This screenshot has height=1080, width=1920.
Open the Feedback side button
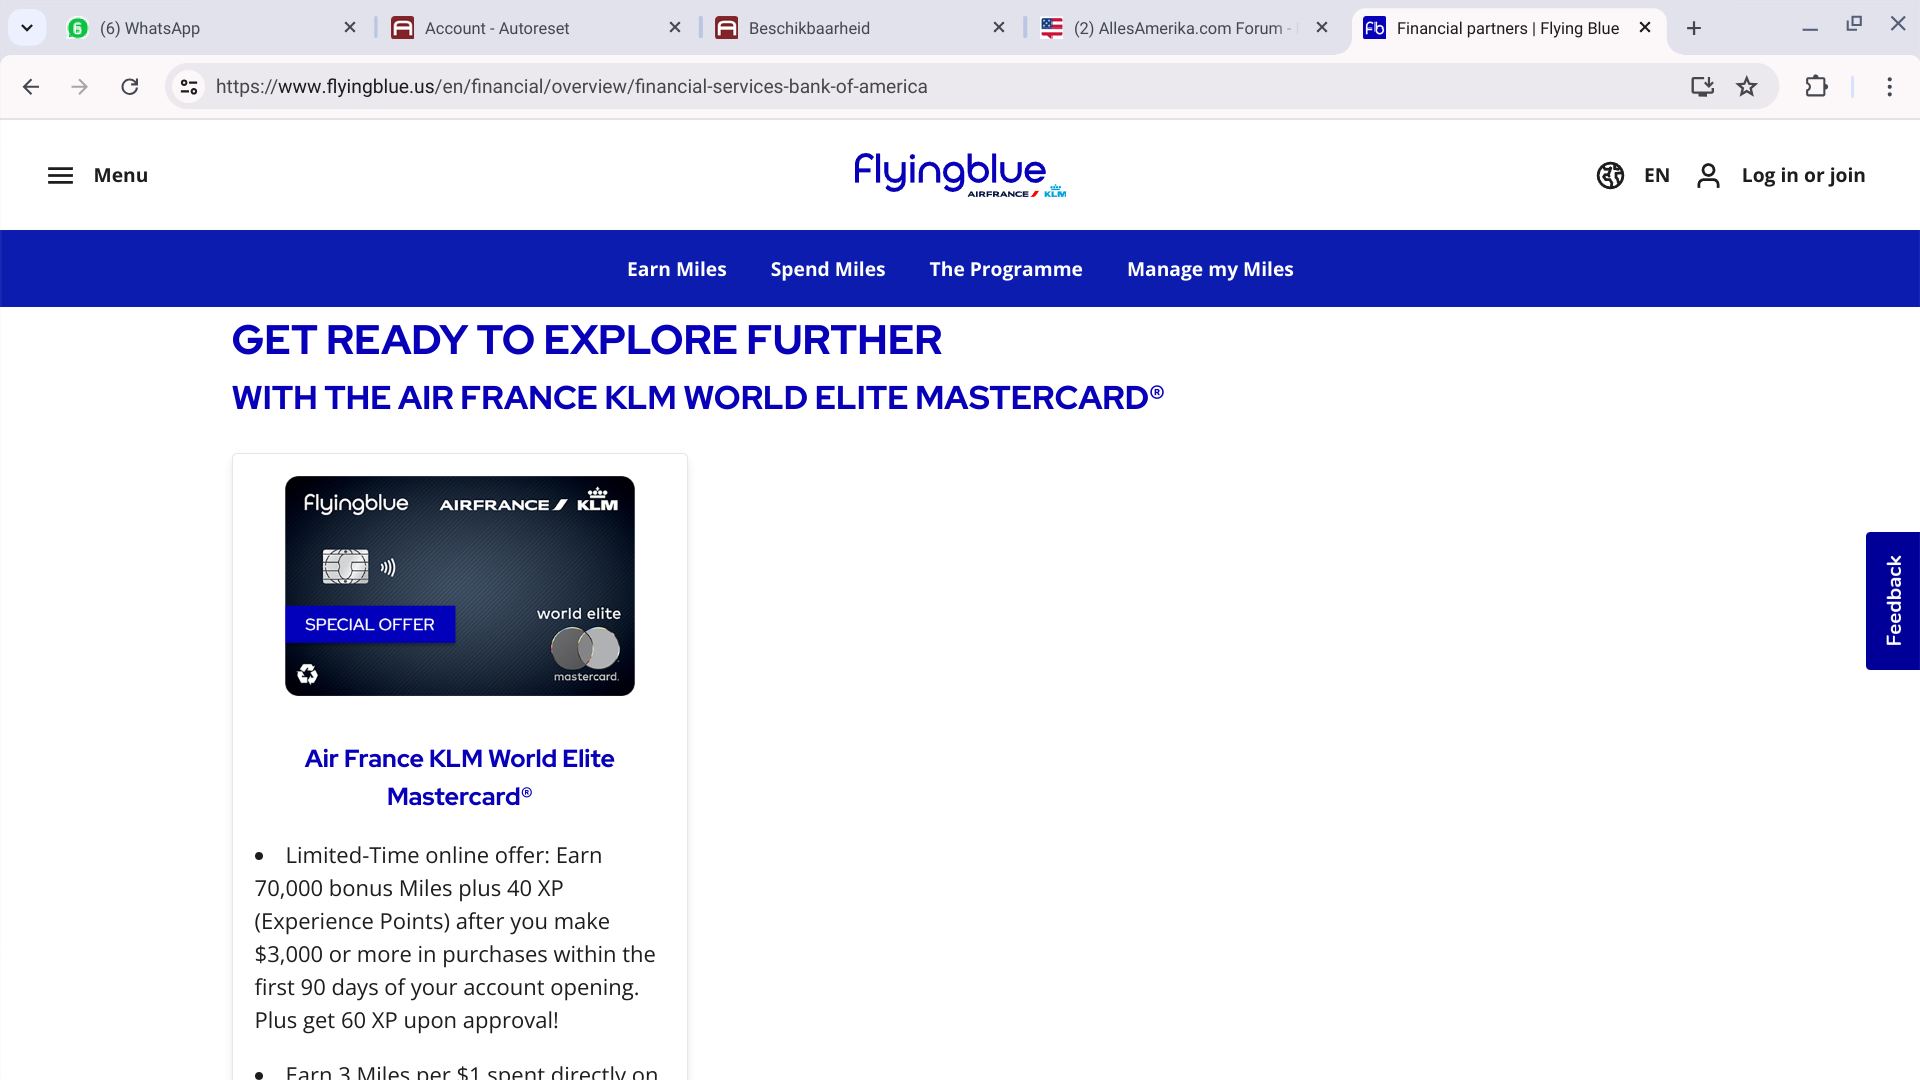point(1892,601)
